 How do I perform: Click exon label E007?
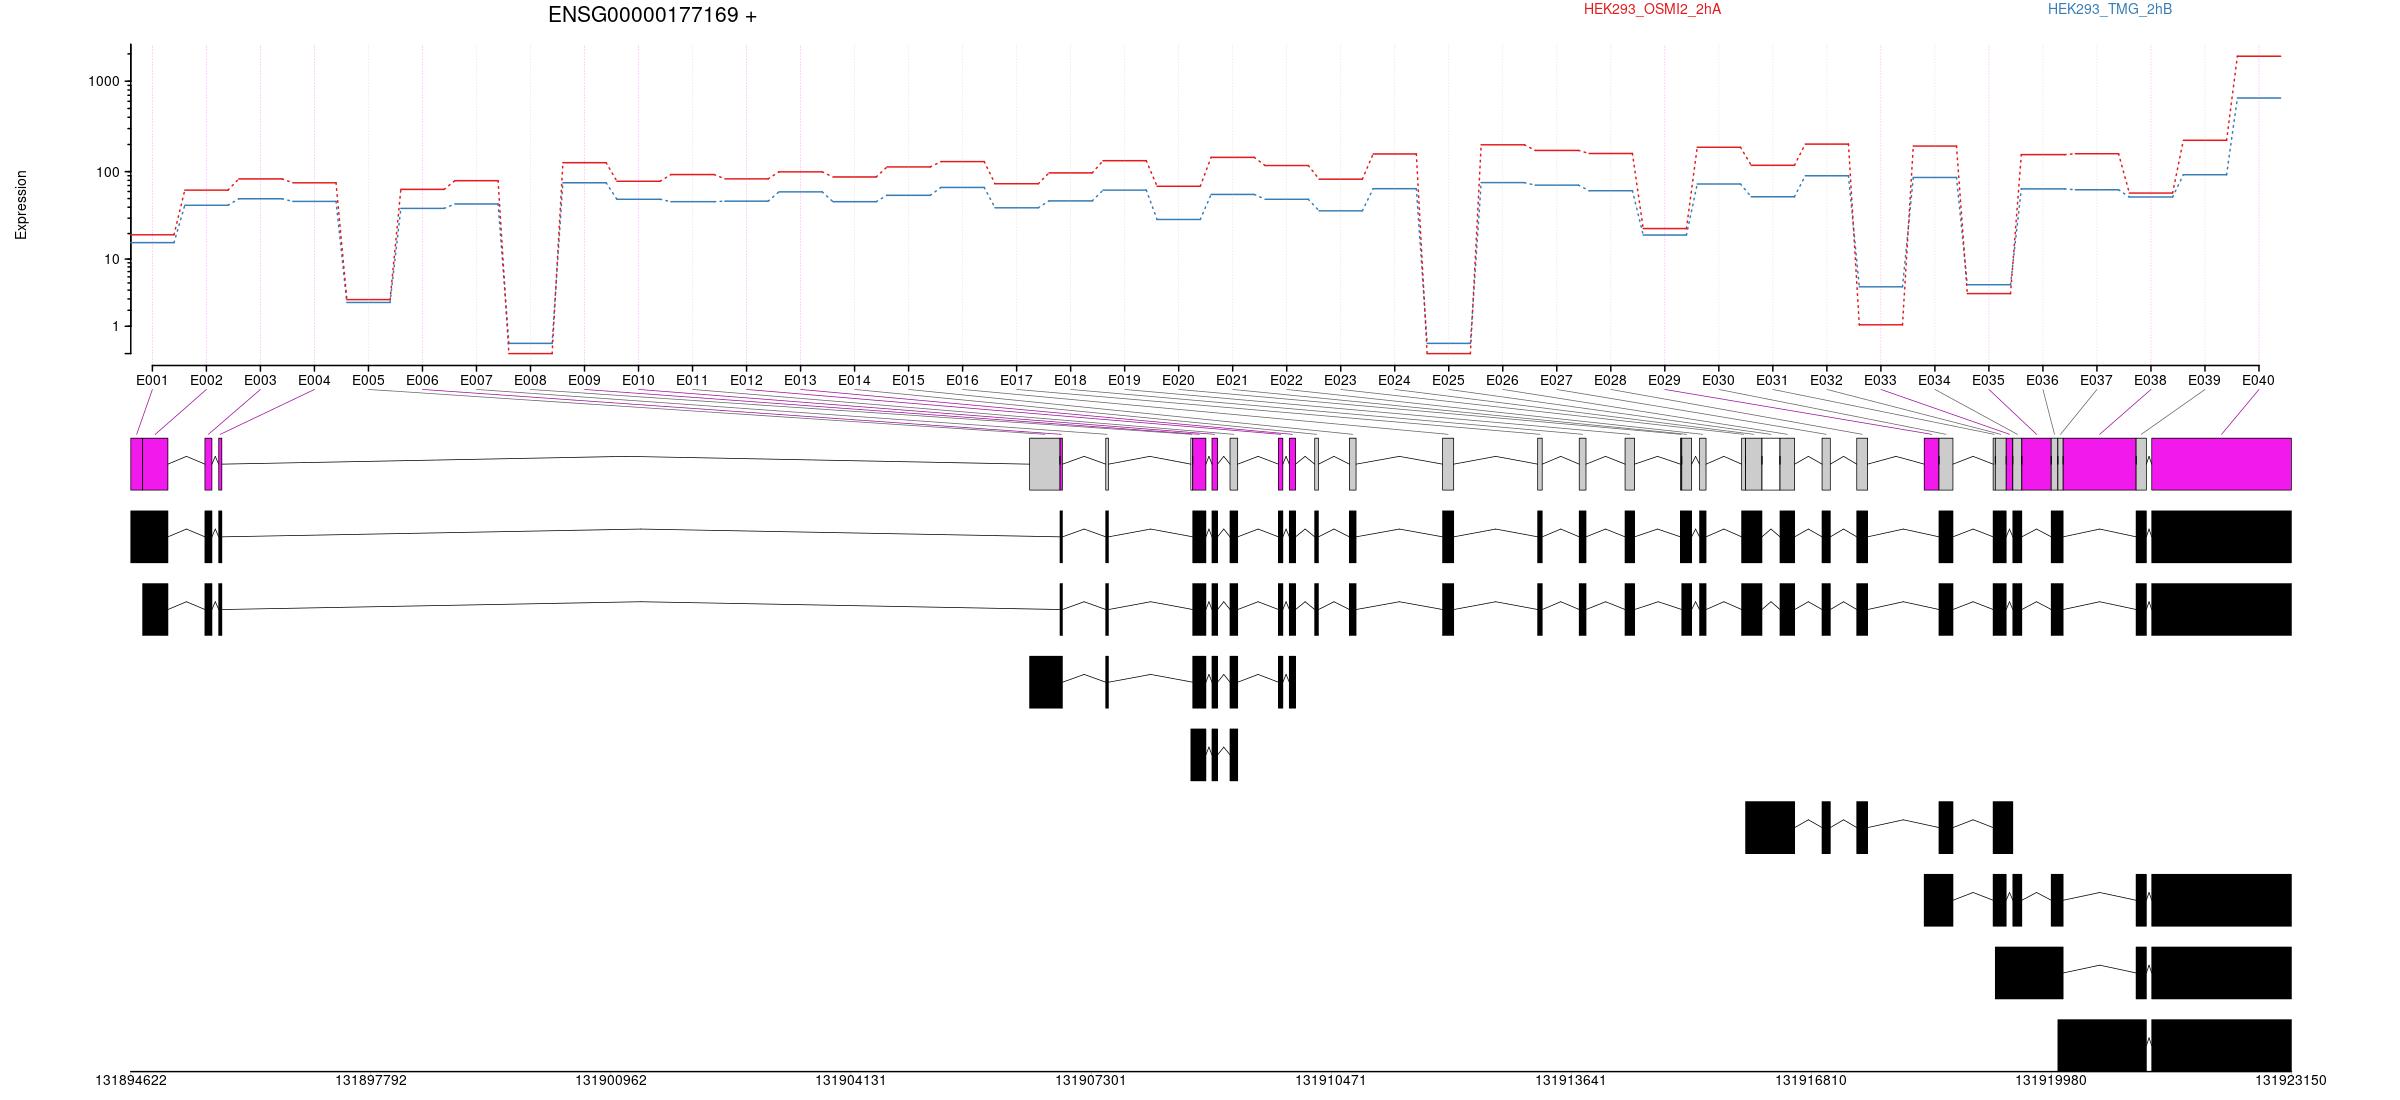click(x=476, y=380)
